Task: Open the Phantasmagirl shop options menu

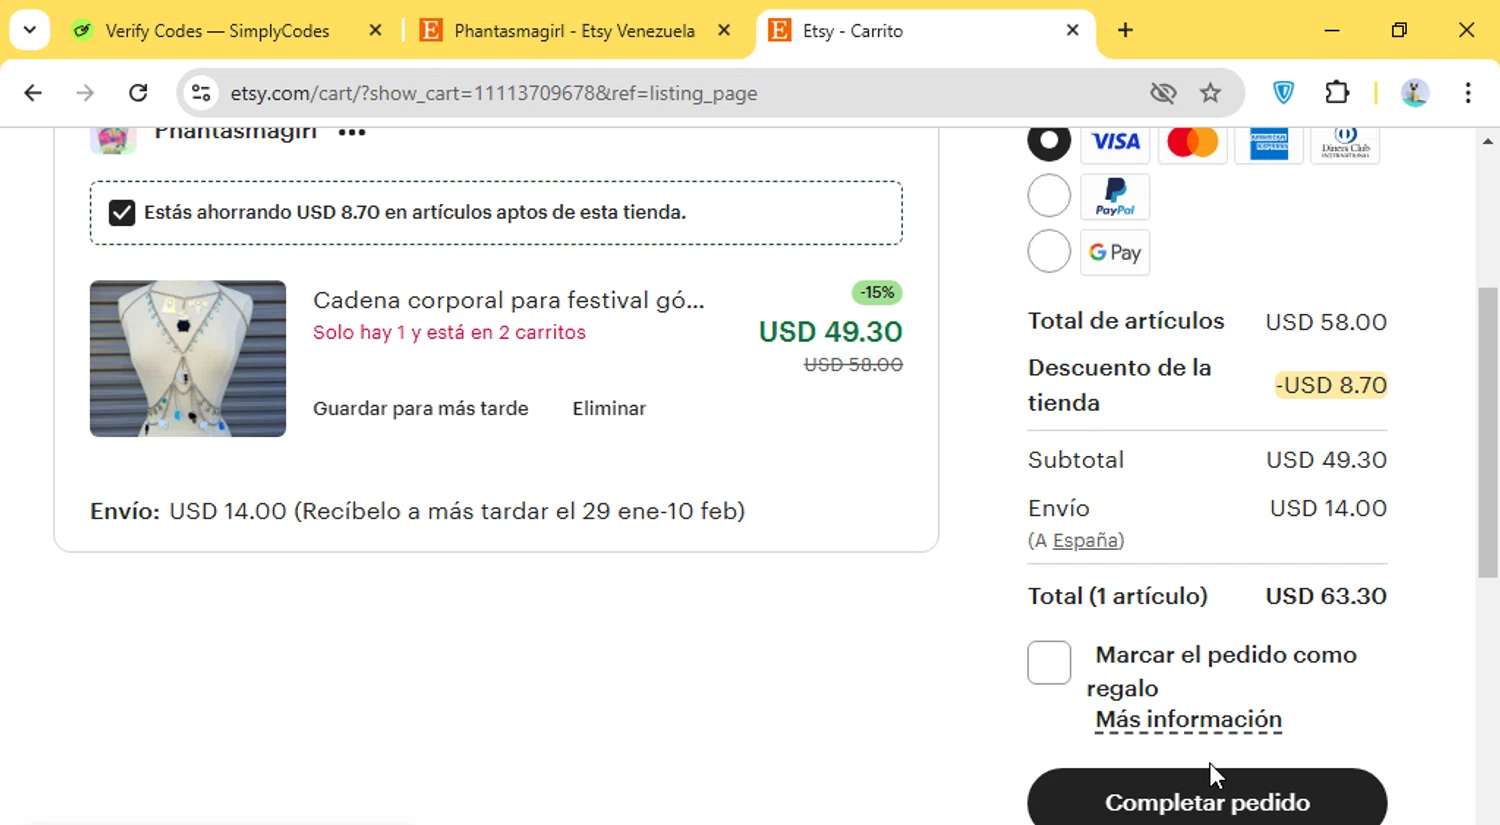Action: [352, 133]
